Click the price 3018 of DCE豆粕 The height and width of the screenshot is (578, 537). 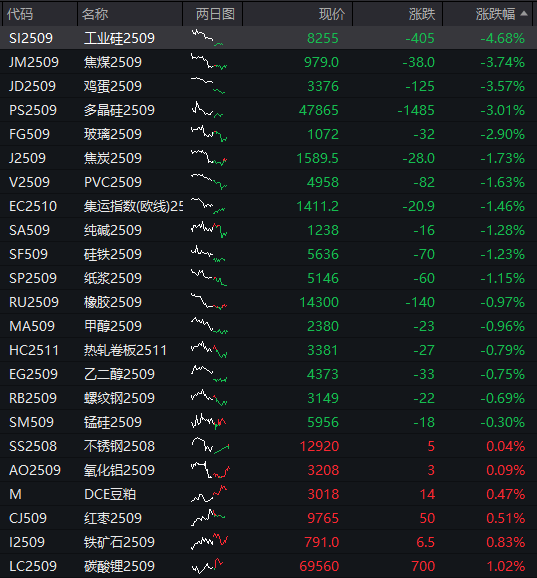click(x=323, y=494)
